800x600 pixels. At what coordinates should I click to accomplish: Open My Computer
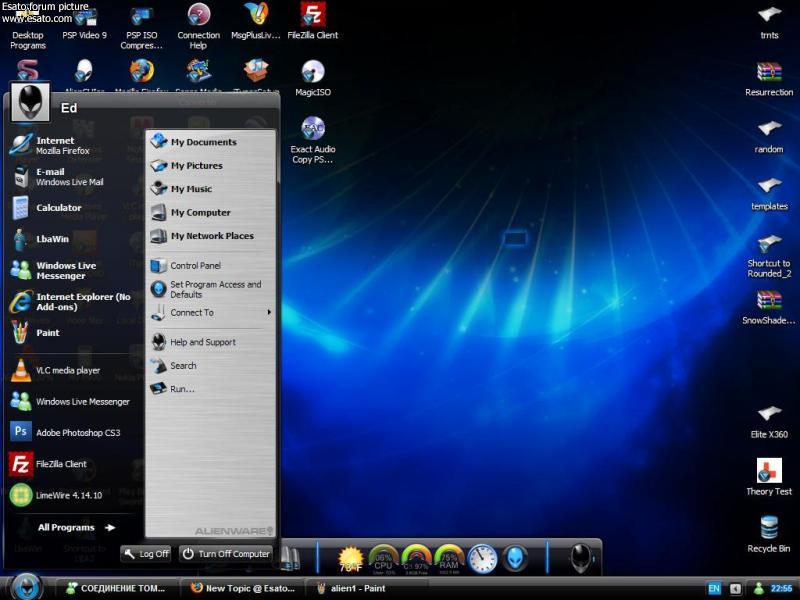pos(211,212)
